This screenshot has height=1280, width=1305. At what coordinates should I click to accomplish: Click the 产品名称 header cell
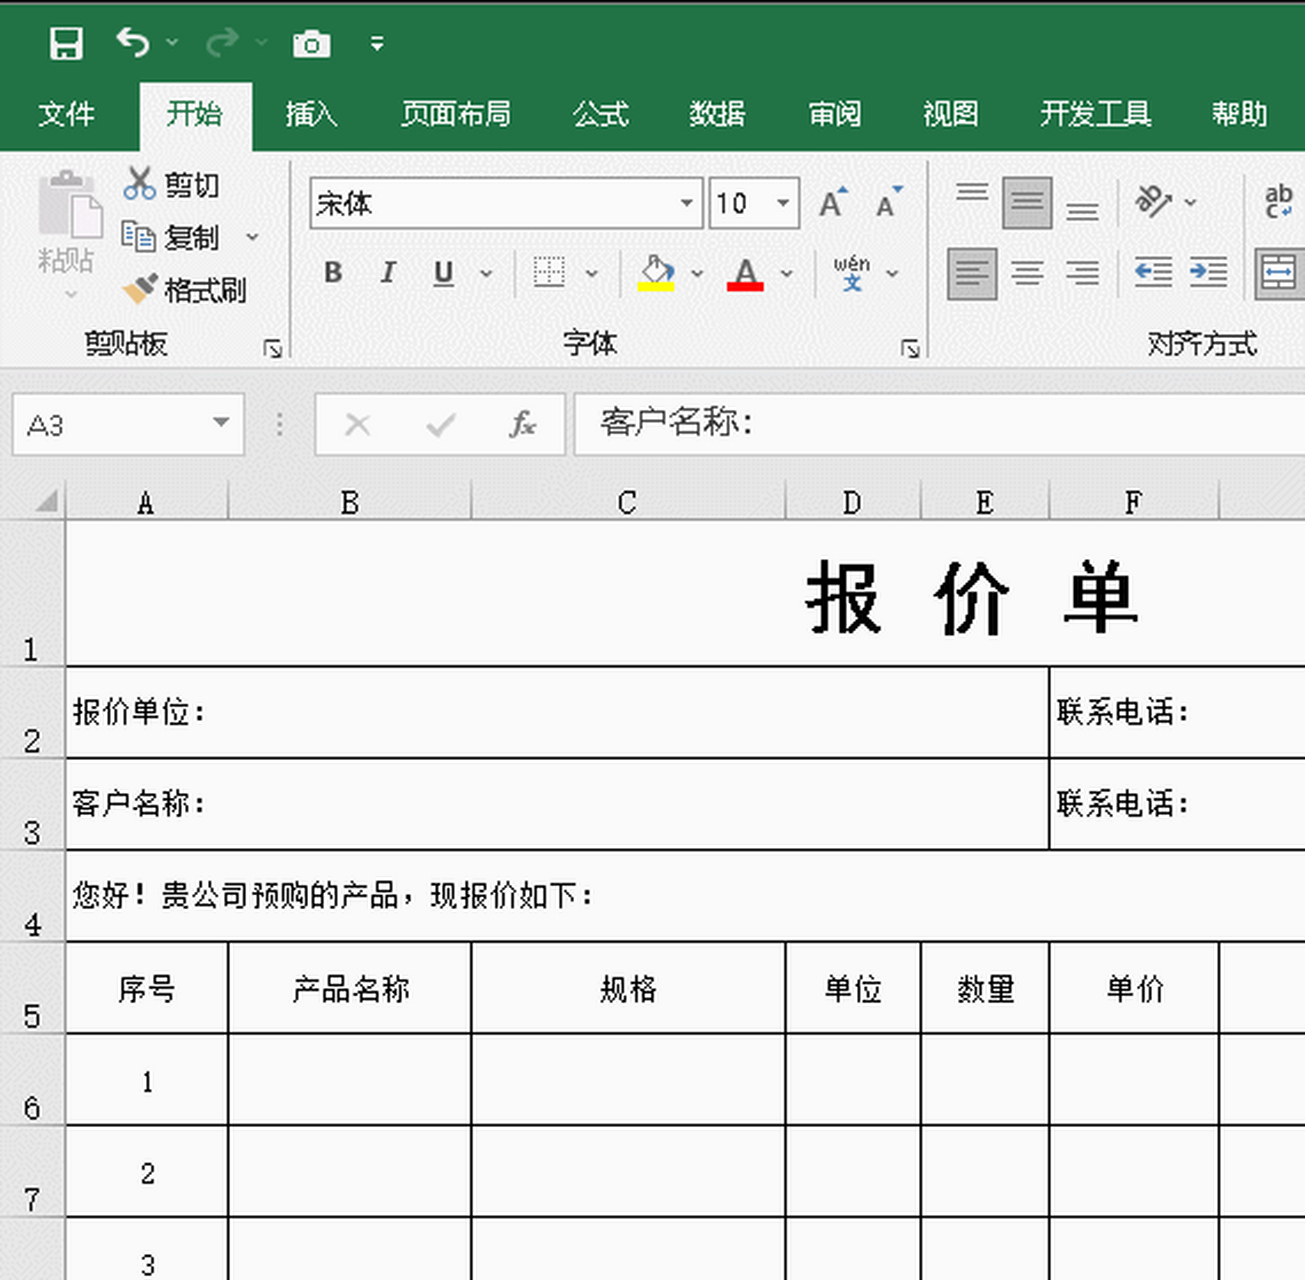pyautogui.click(x=350, y=988)
